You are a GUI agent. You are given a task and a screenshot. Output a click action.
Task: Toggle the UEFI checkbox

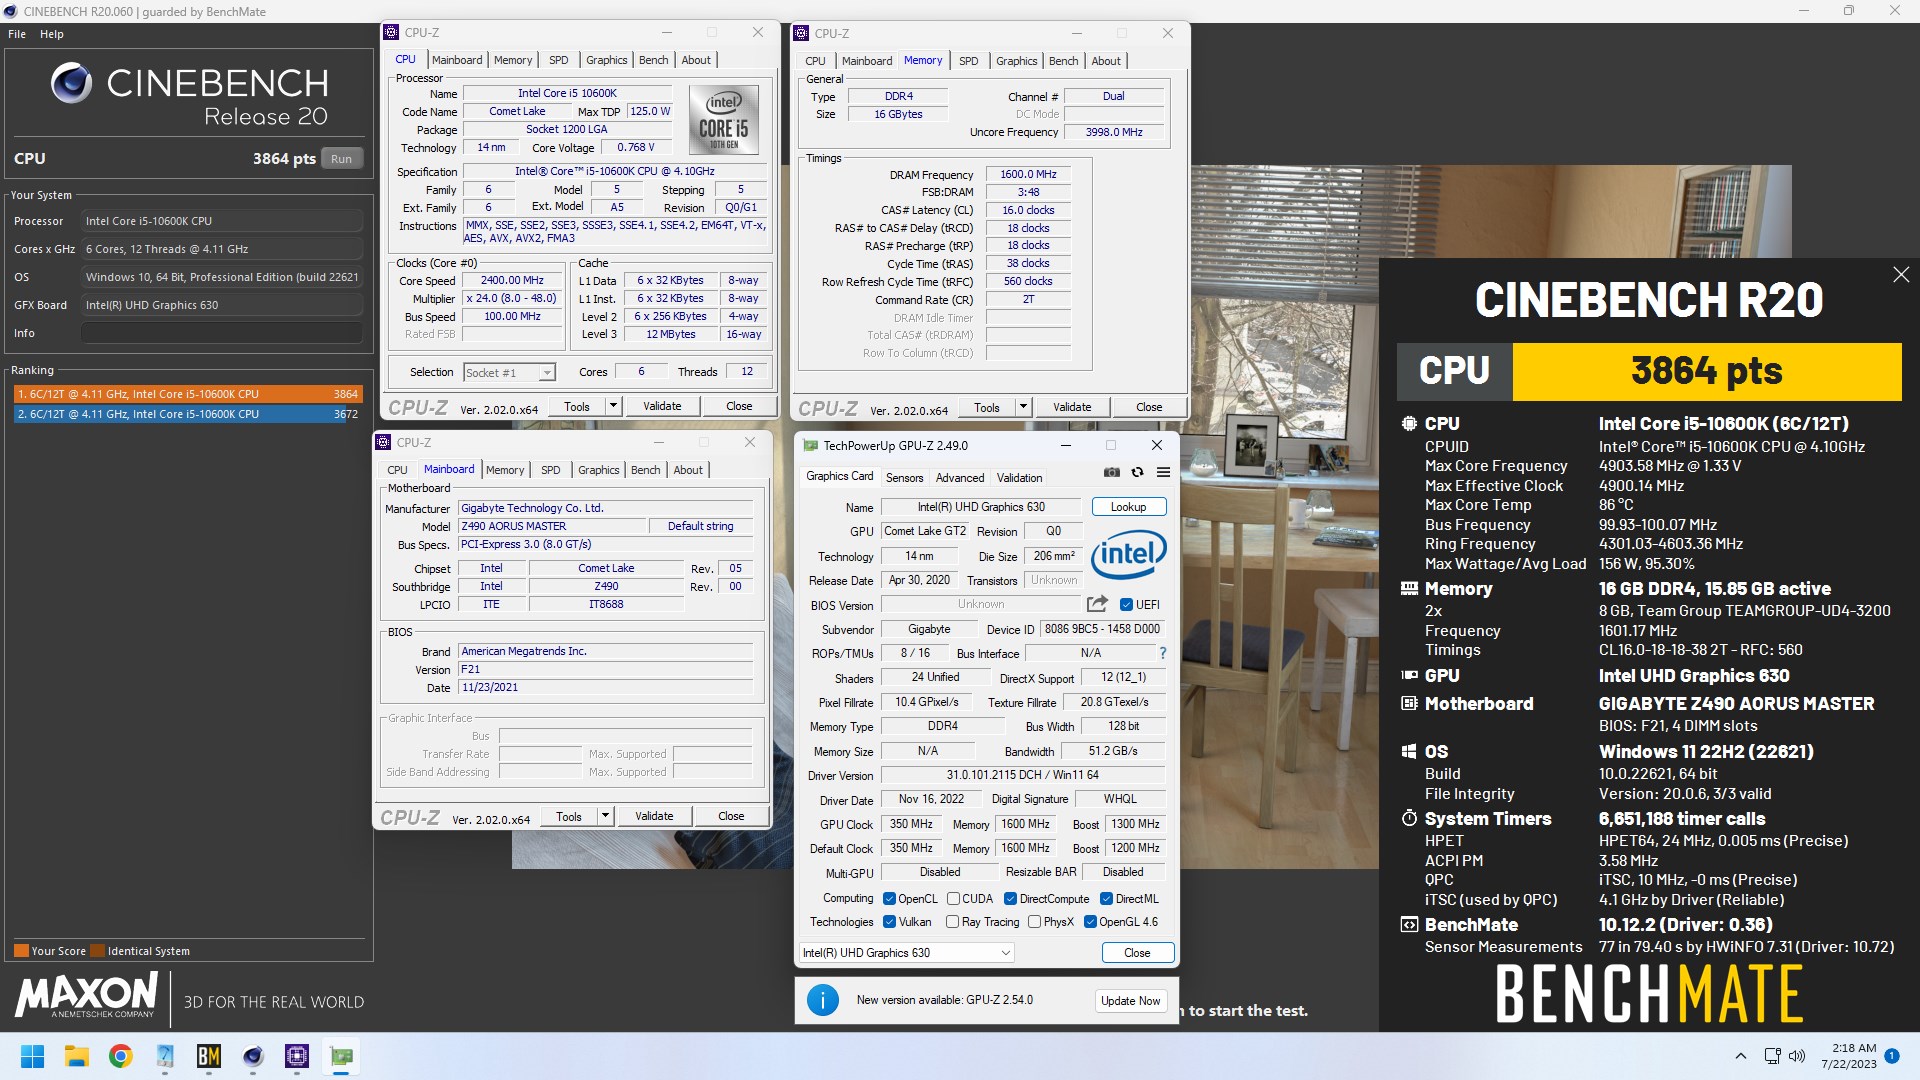click(1126, 604)
